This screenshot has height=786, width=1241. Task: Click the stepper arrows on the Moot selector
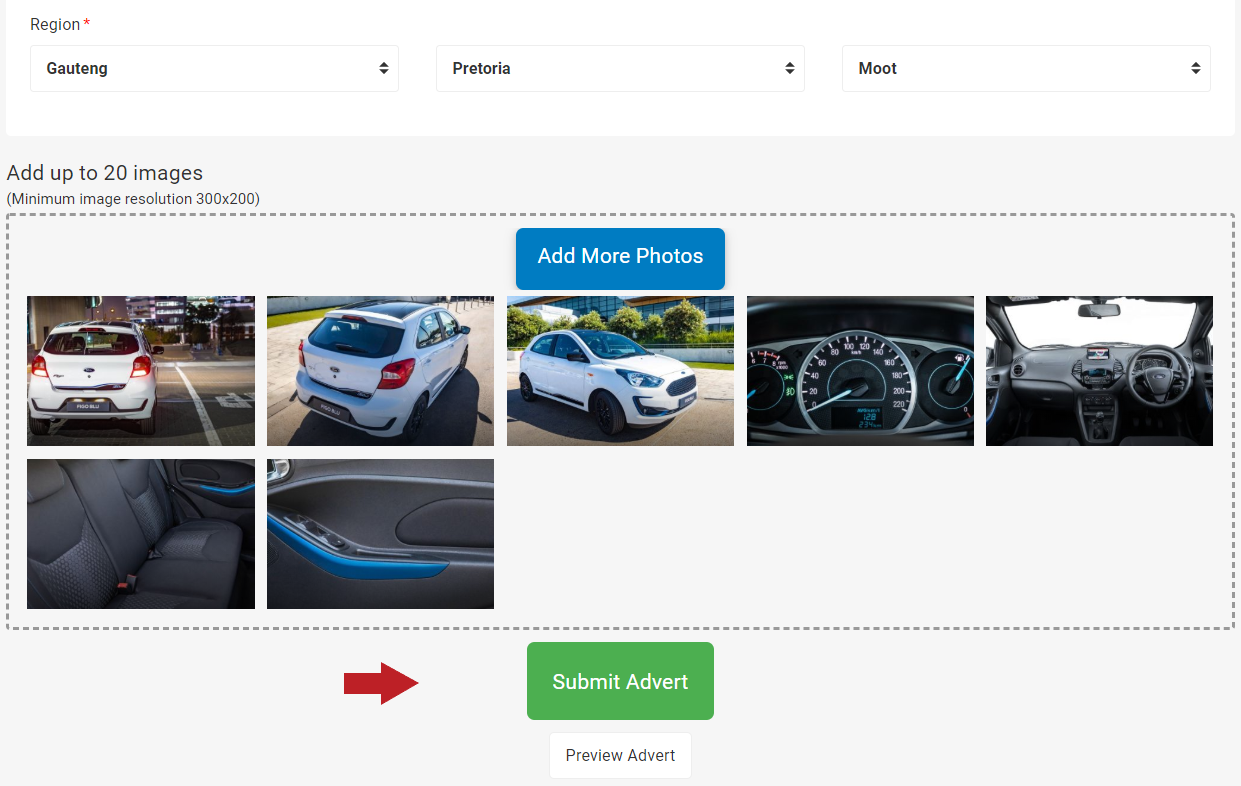click(x=1196, y=68)
